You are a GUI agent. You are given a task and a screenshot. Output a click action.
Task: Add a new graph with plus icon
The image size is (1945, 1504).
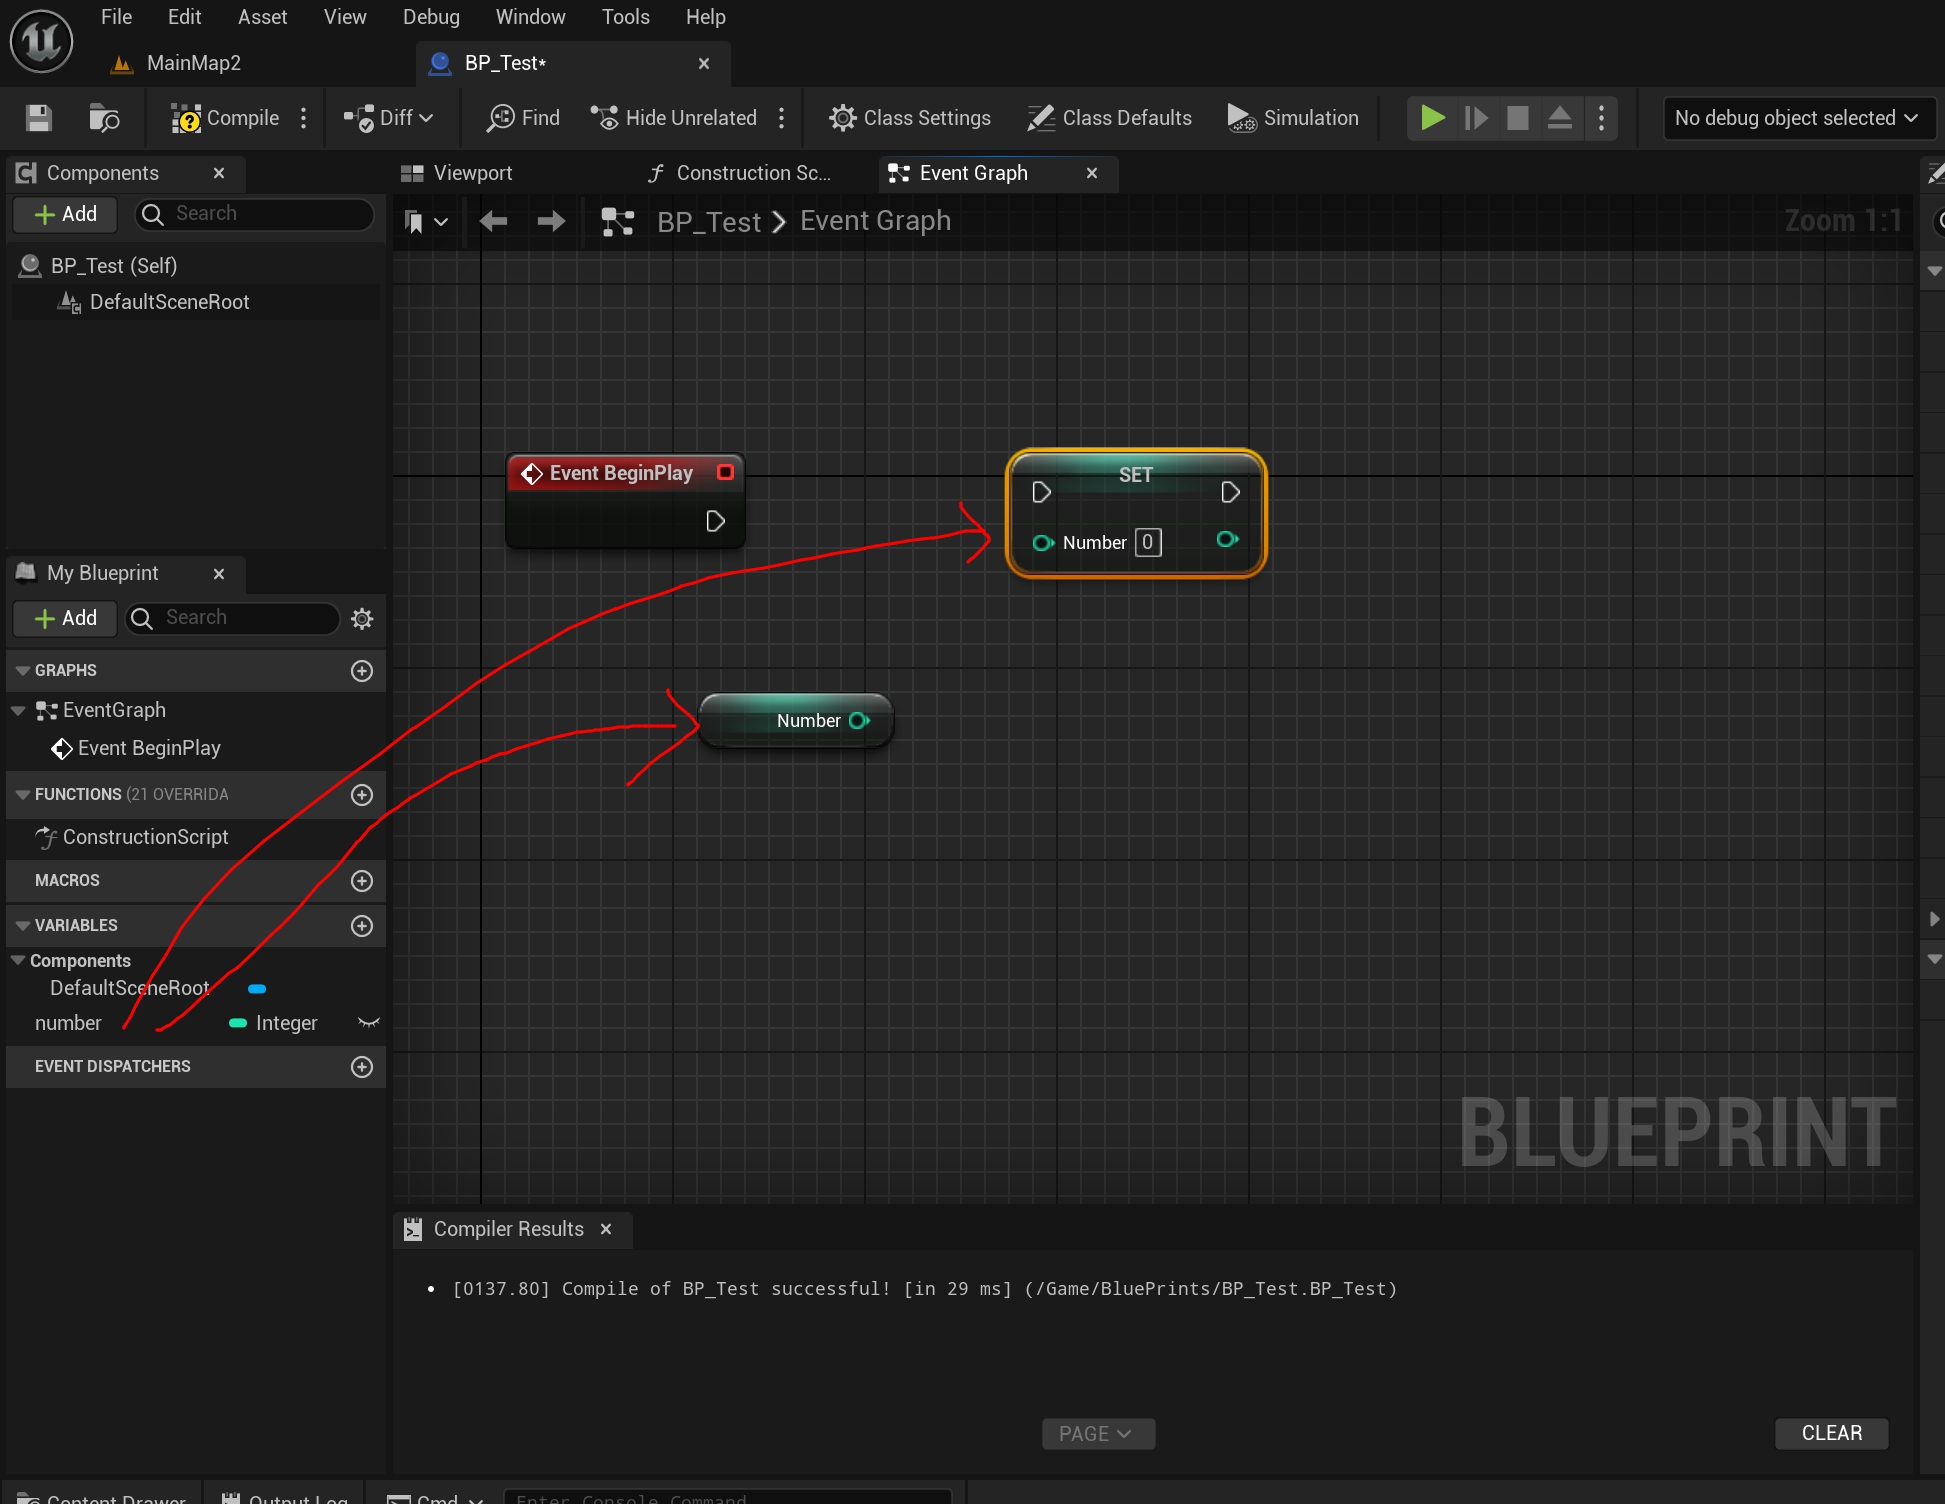point(362,671)
